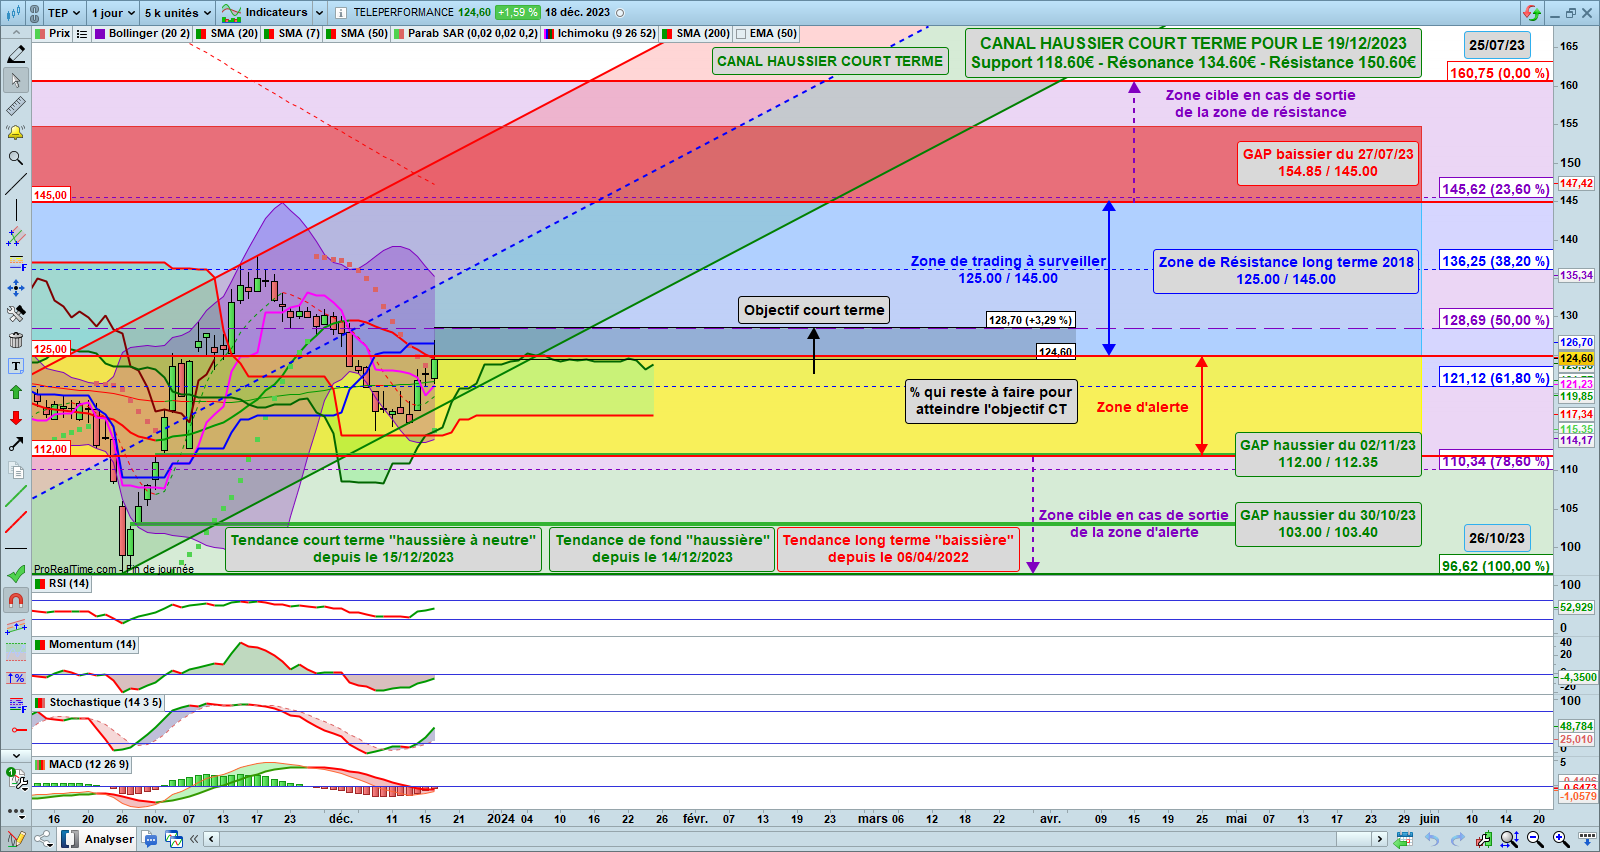Click the SMA (50) indicator label
1600x852 pixels.
point(357,34)
